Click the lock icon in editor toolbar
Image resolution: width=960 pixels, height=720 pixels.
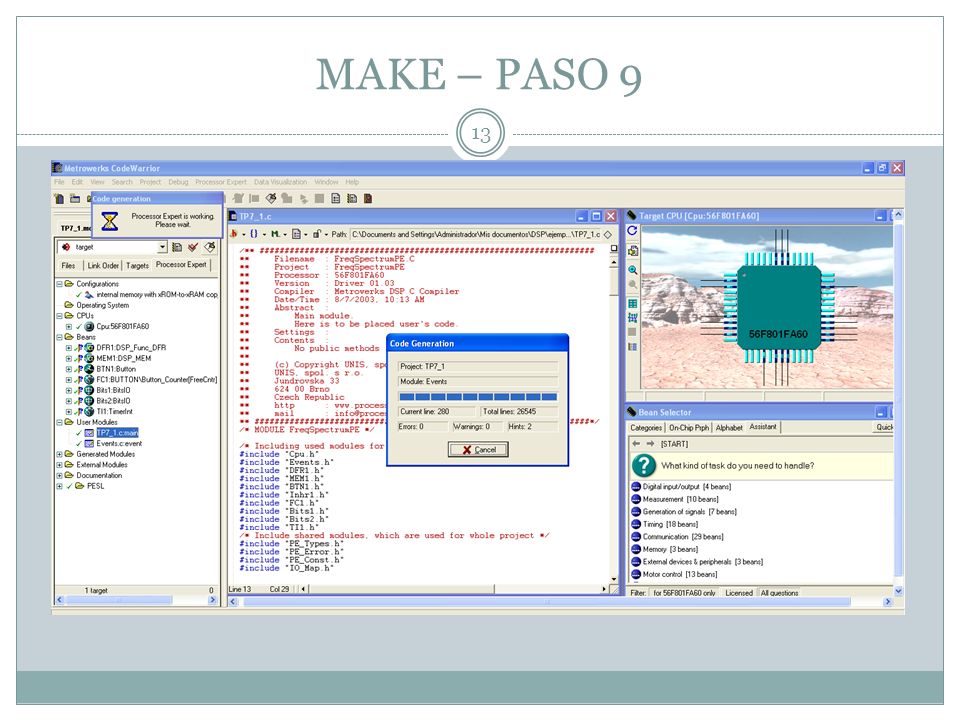(x=317, y=234)
